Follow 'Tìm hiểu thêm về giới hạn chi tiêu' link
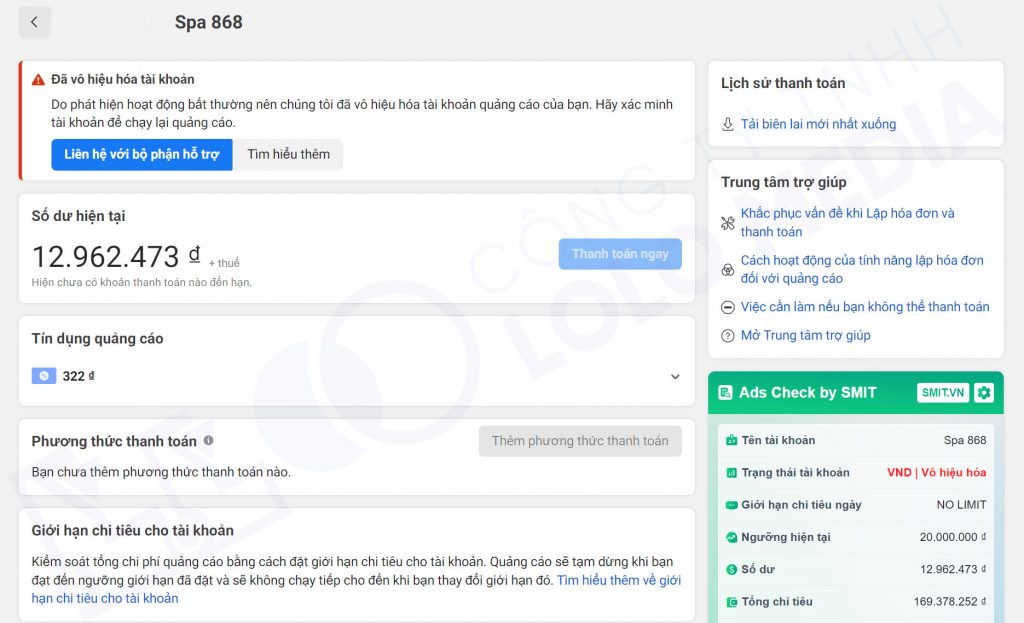This screenshot has height=623, width=1024. point(618,581)
